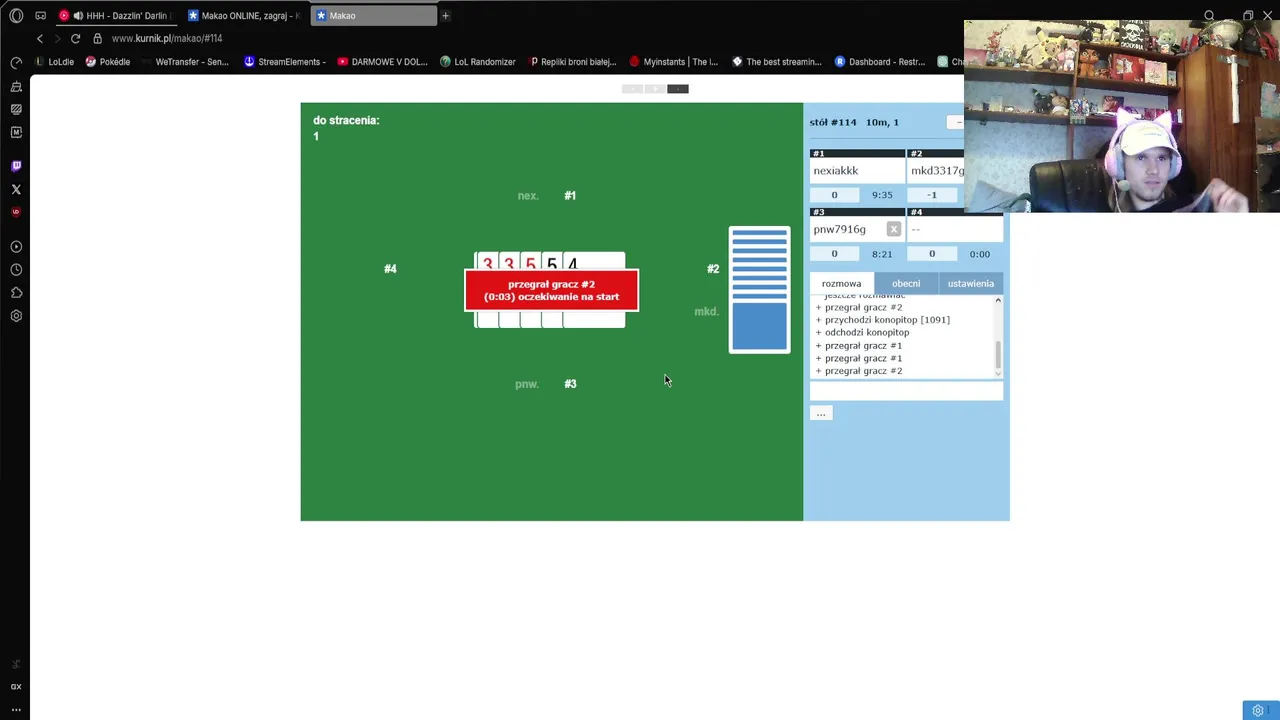Click the first small grey button above table
The width and height of the screenshot is (1280, 720).
(632, 89)
